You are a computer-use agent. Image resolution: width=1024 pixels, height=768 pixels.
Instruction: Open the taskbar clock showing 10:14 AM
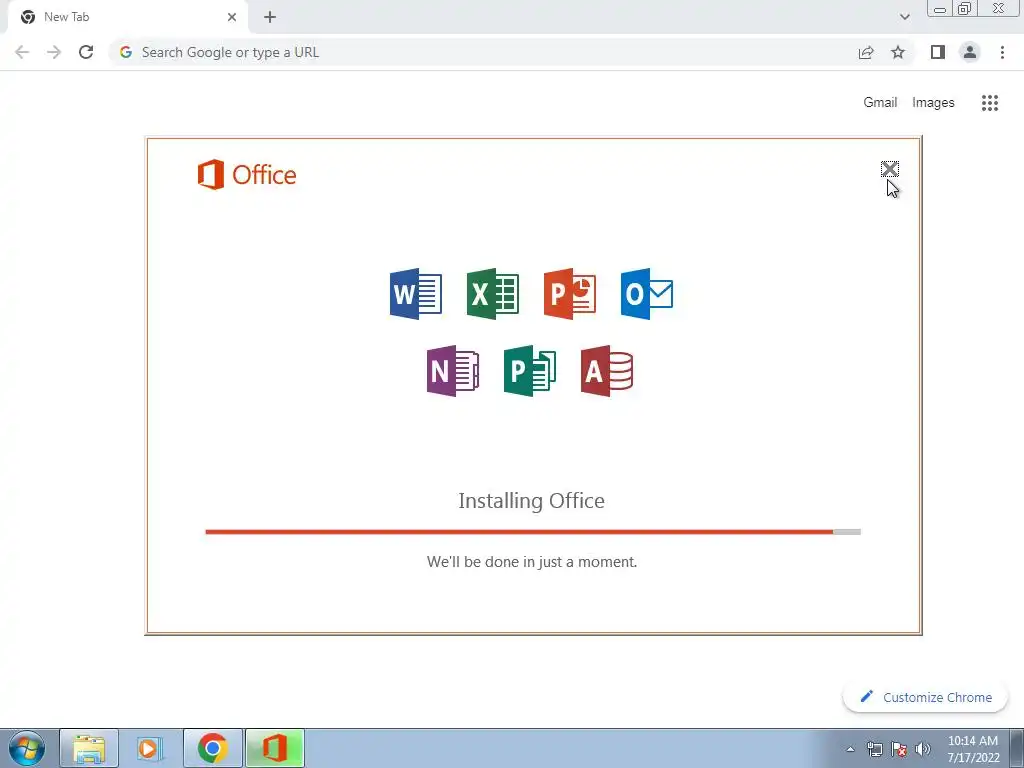[x=973, y=749]
